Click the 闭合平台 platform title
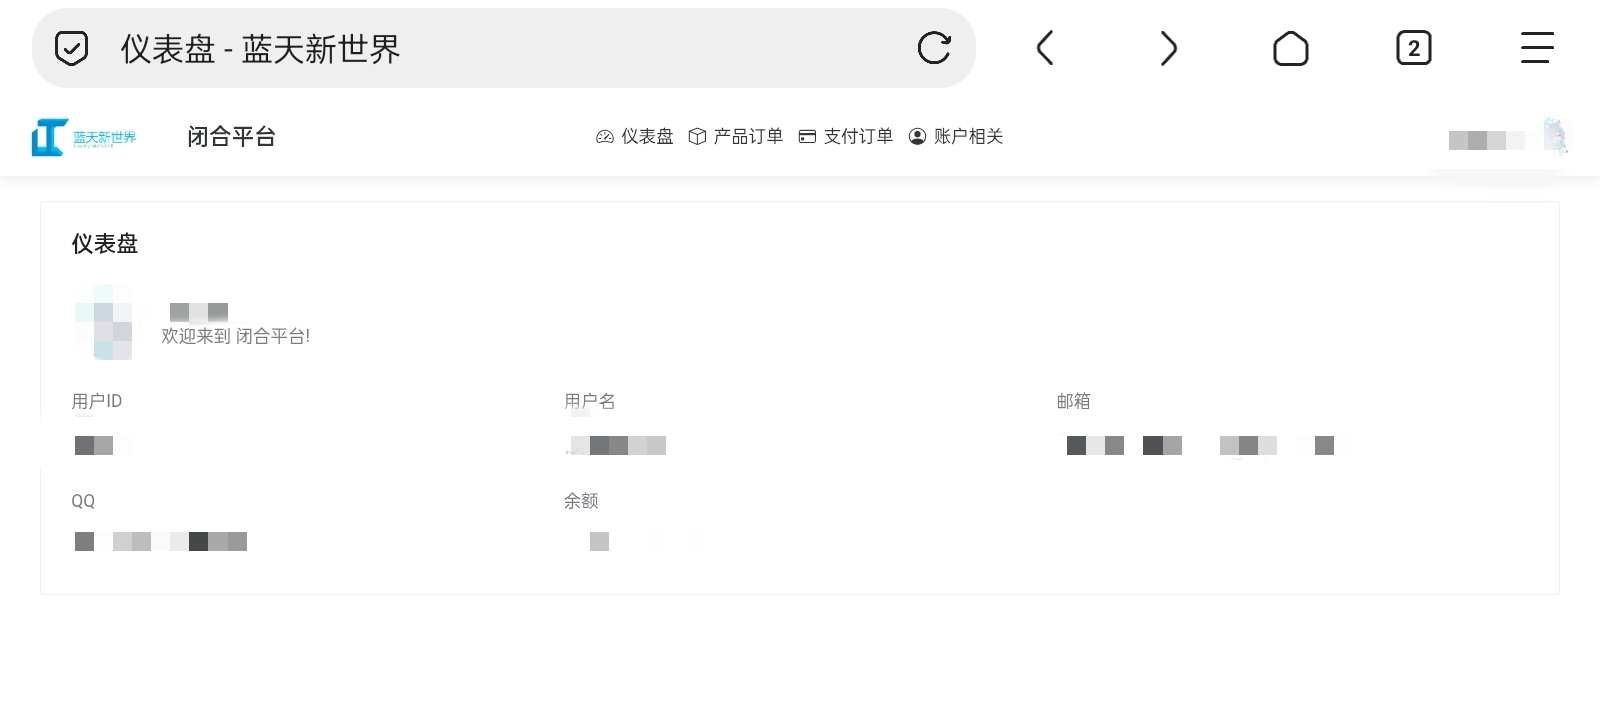Viewport: 1600px width, 720px height. (x=231, y=137)
